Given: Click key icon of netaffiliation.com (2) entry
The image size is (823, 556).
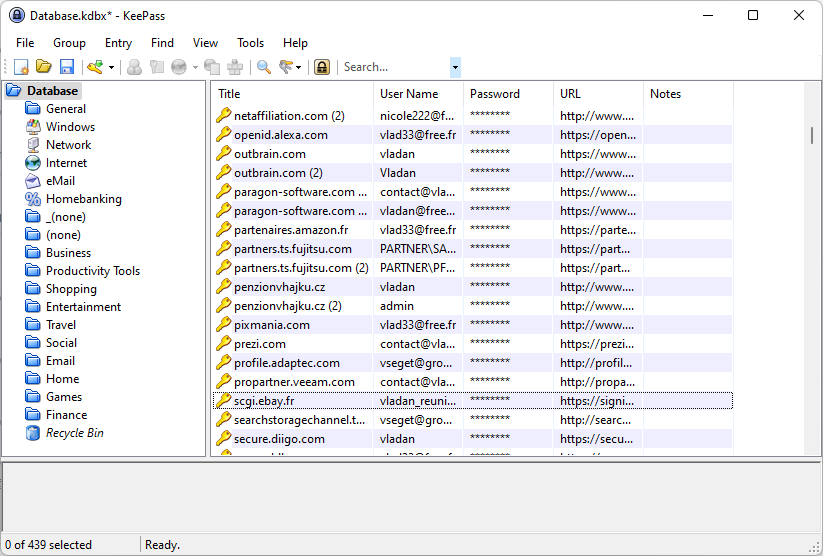Looking at the screenshot, I should (x=224, y=116).
